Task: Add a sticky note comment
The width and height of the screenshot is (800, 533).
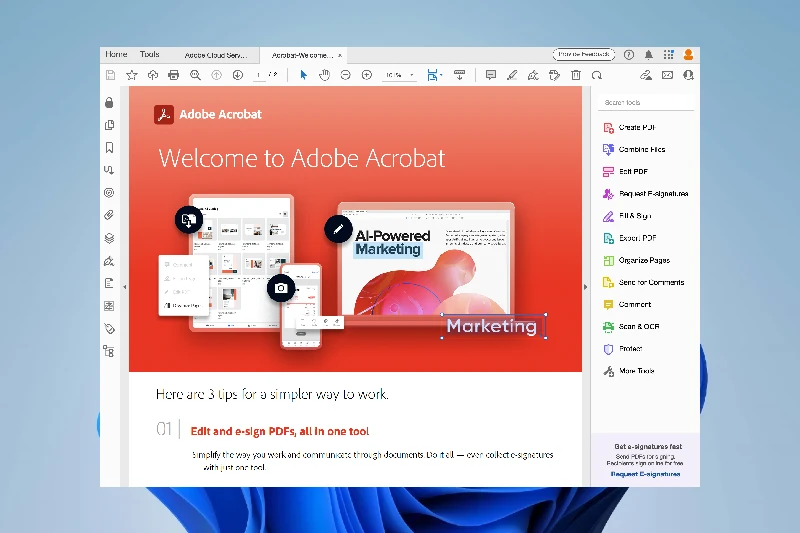Action: coord(491,75)
